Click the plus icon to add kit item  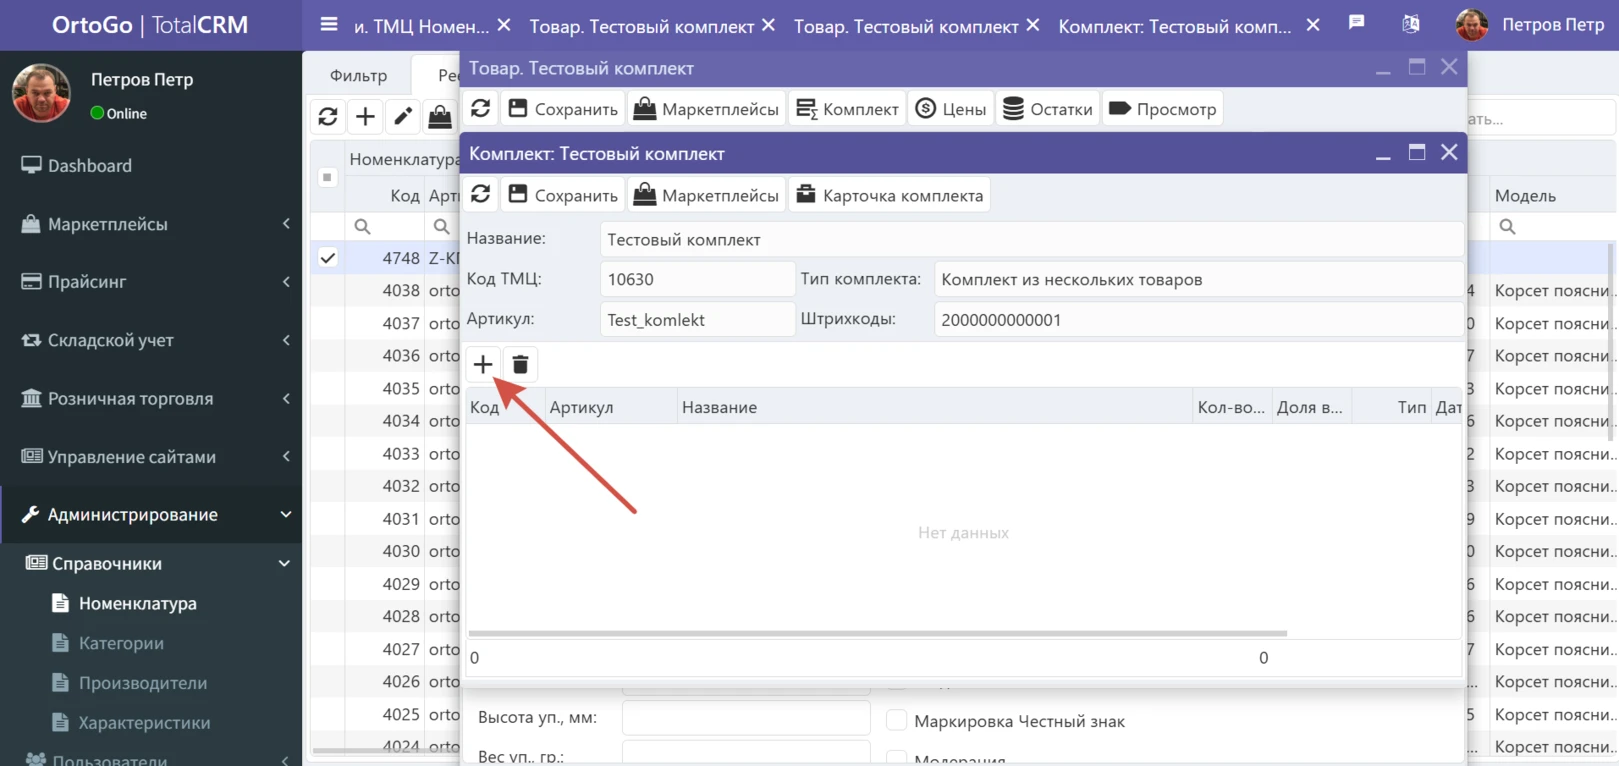pos(483,364)
